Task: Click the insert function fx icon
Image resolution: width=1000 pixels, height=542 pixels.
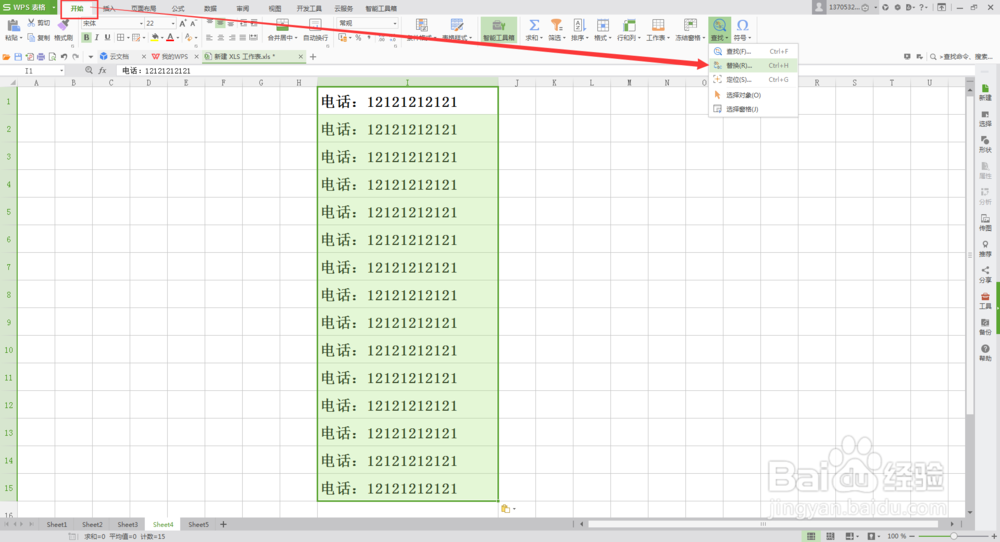Action: 102,71
